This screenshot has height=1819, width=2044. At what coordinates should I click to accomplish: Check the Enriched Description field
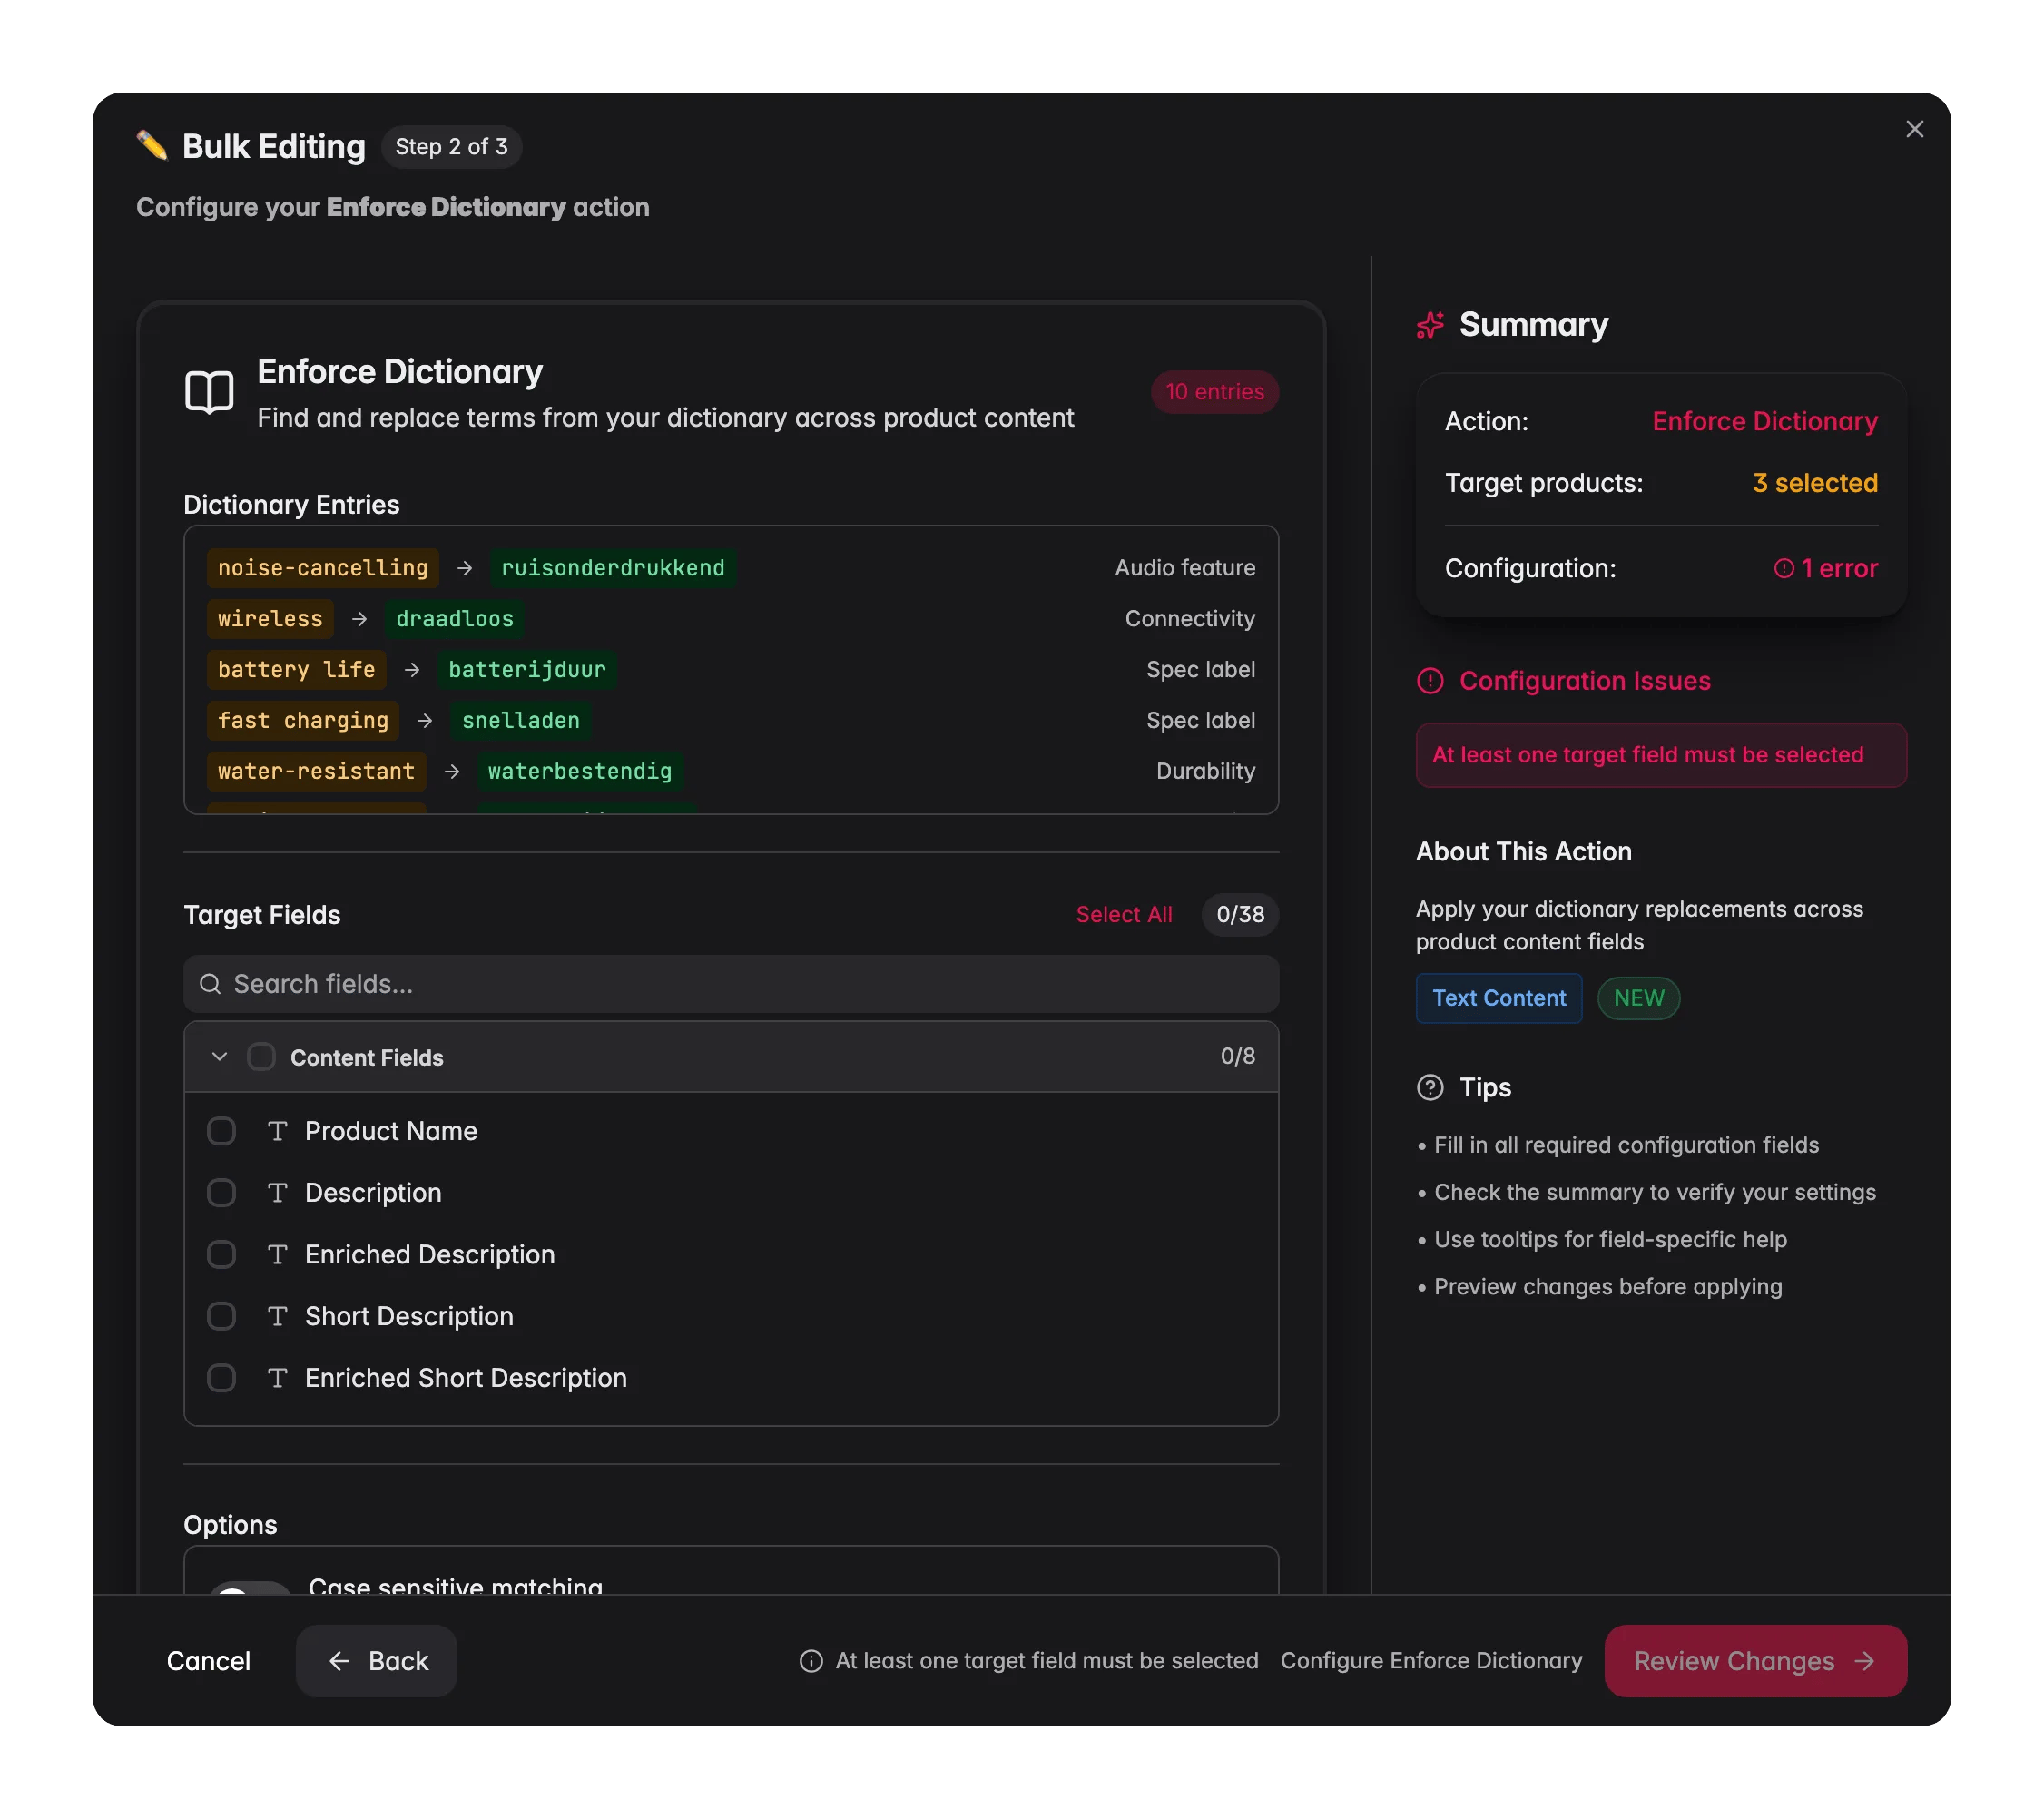[221, 1254]
